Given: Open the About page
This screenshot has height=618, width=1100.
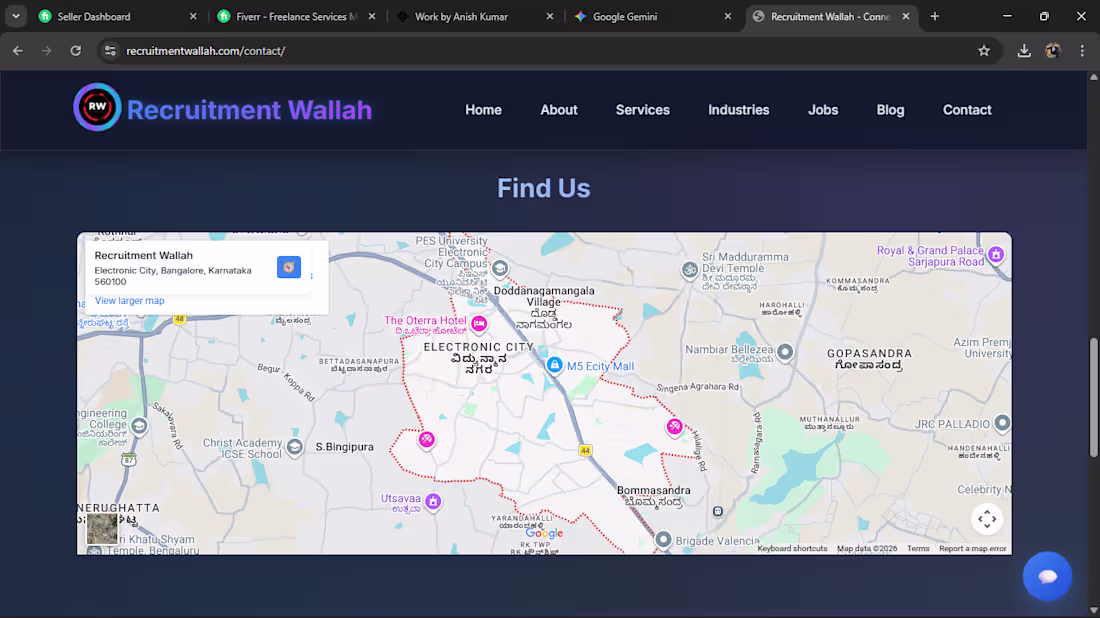Looking at the screenshot, I should 558,110.
